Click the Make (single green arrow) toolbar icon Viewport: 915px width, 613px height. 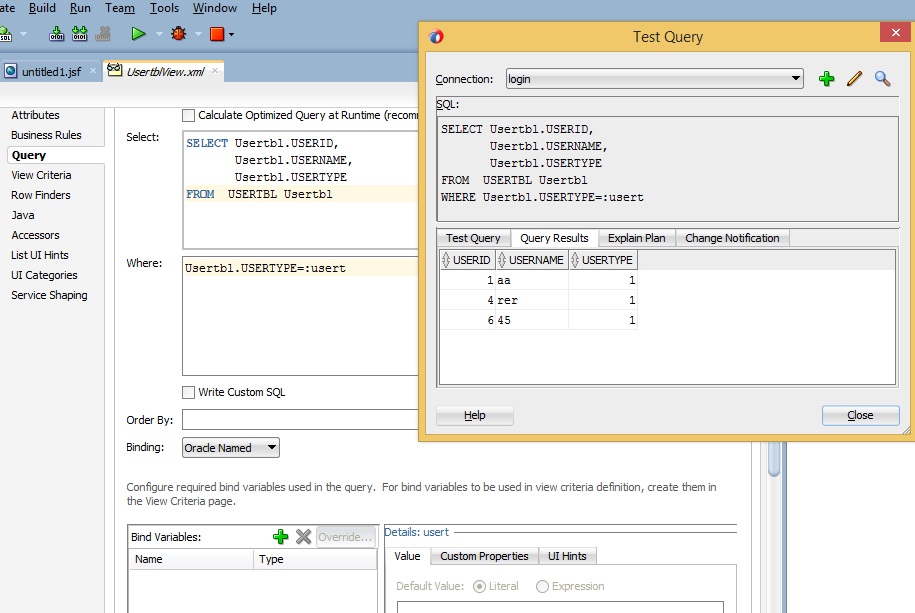tap(56, 34)
